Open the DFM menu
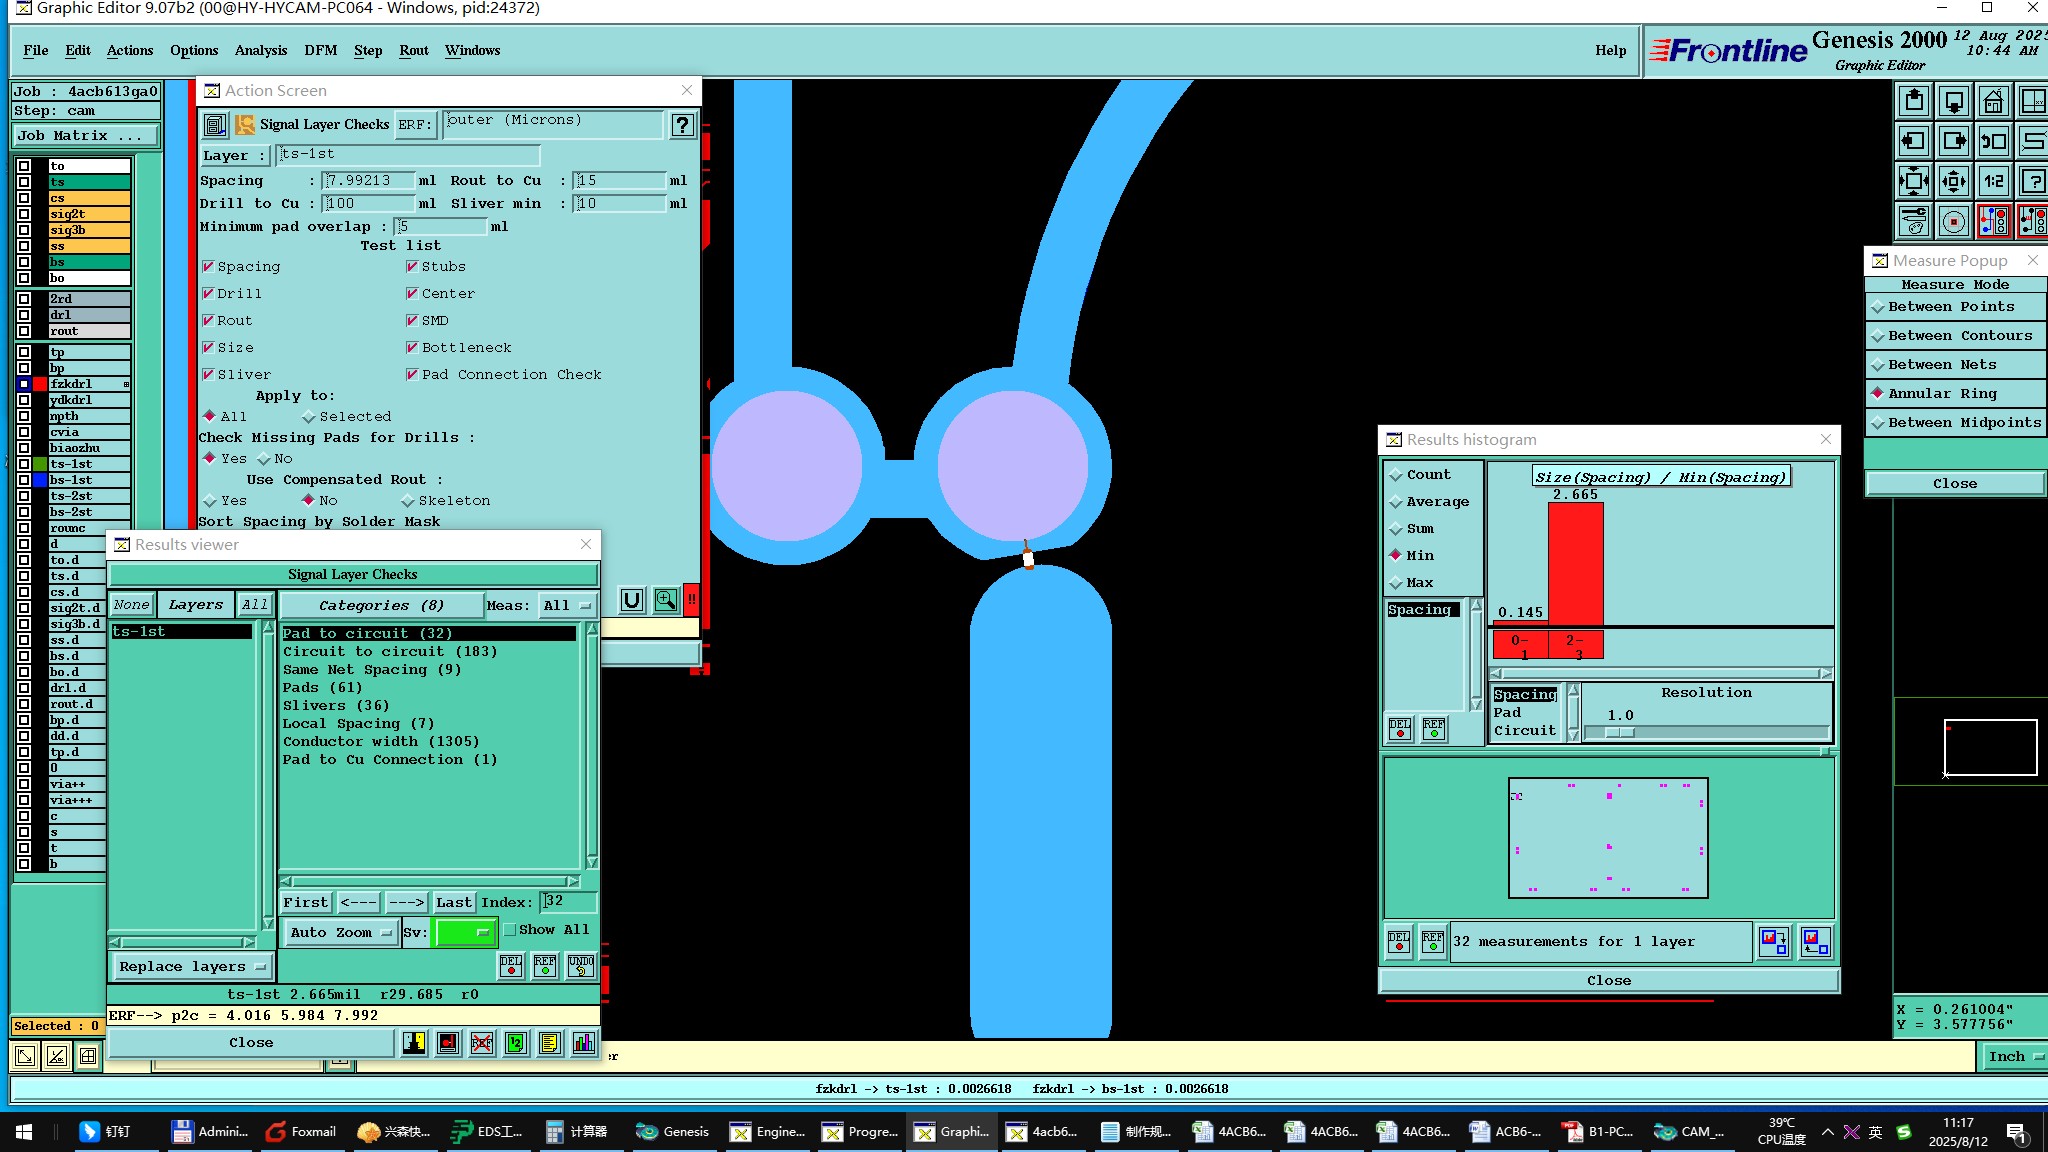This screenshot has height=1152, width=2048. pos(320,50)
